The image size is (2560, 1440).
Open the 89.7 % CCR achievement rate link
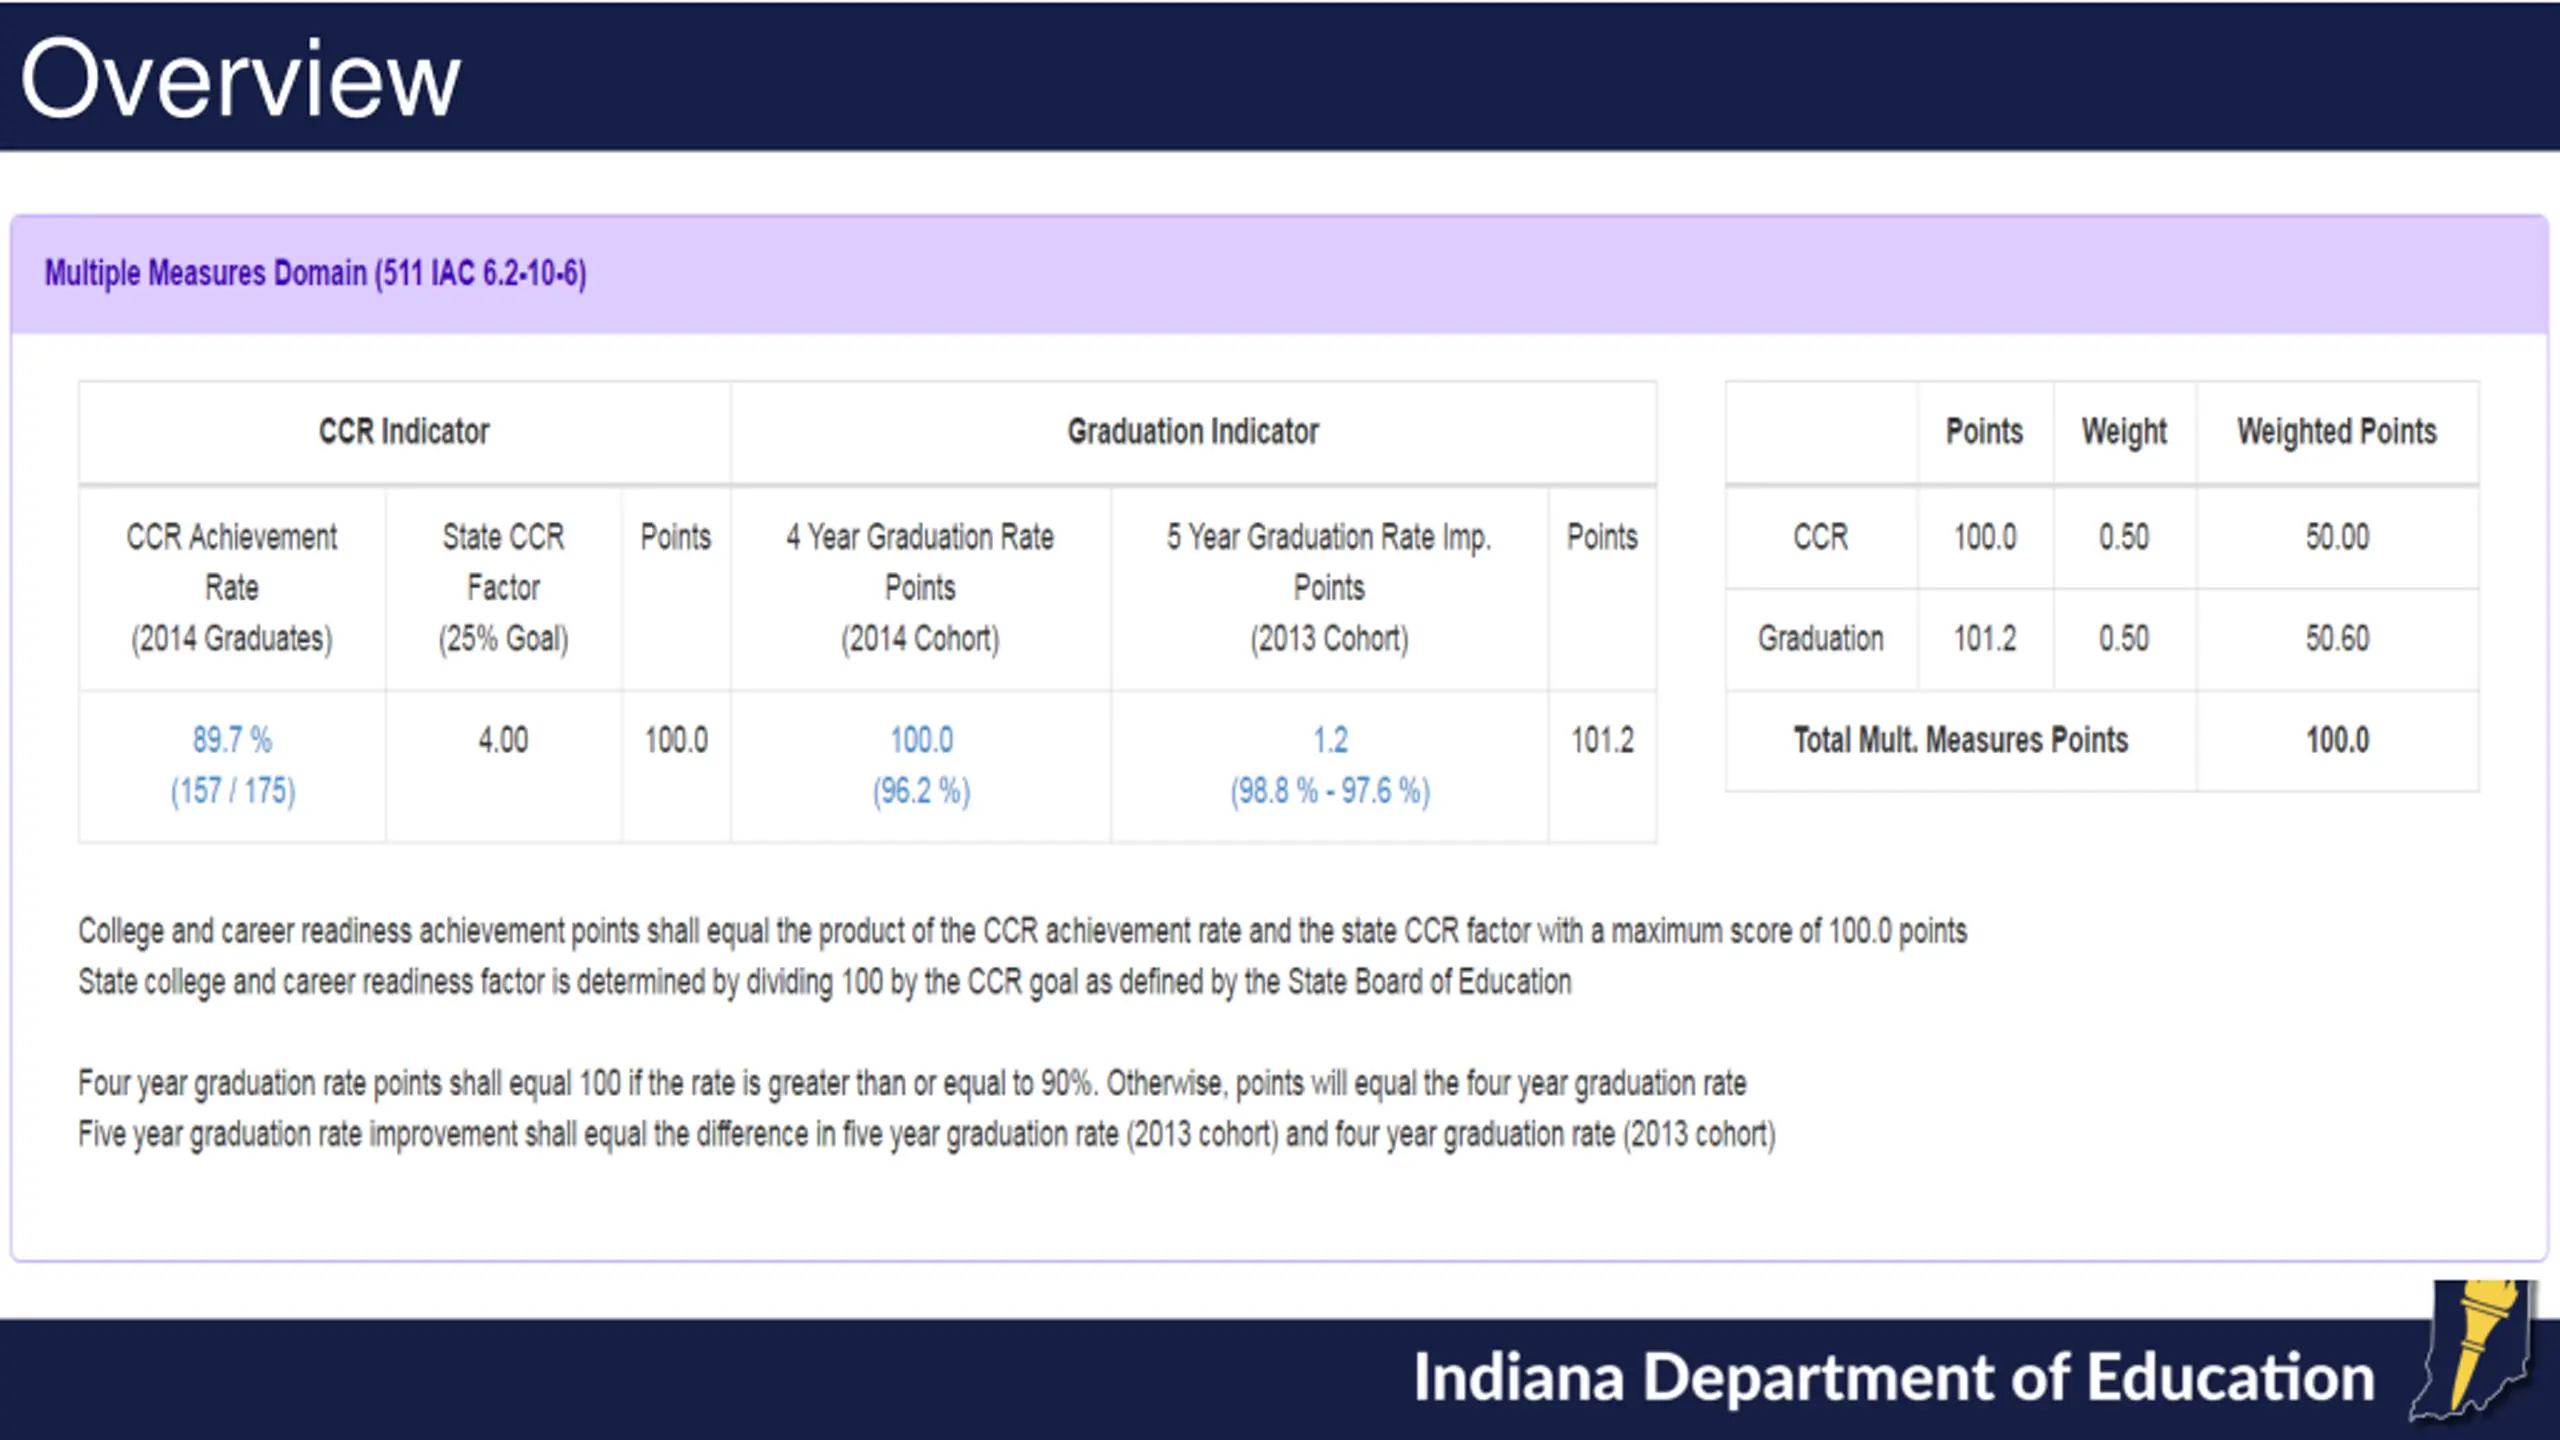coord(232,740)
